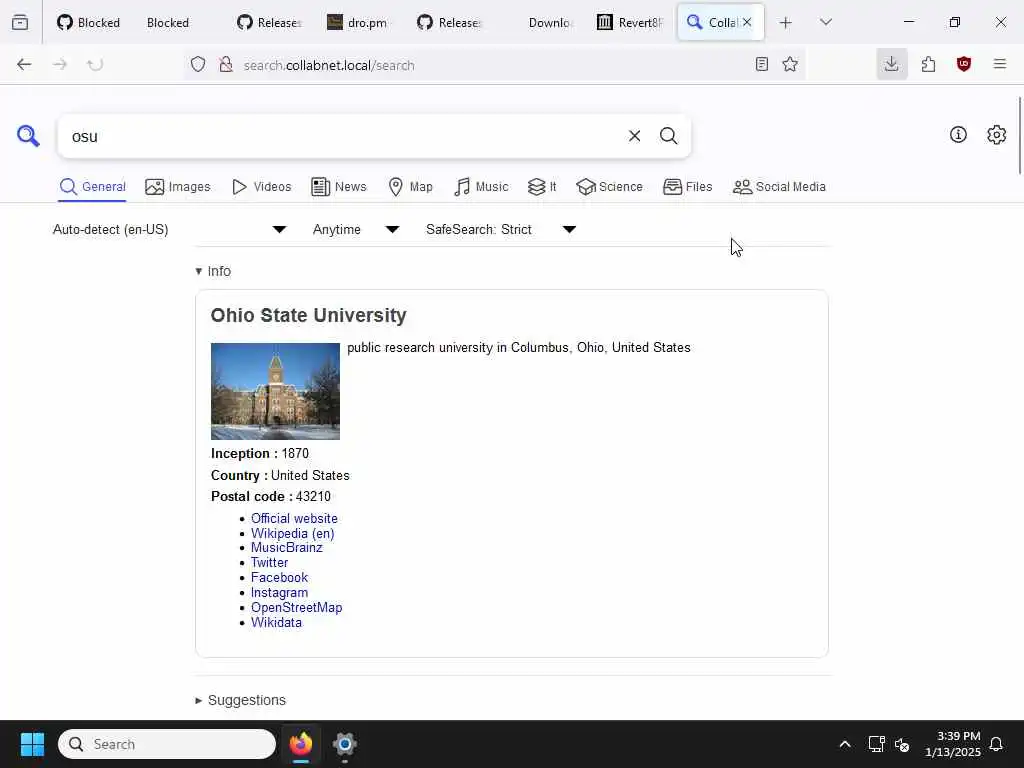Click the page vertical scrollbar
1024x768 pixels.
(1019, 135)
